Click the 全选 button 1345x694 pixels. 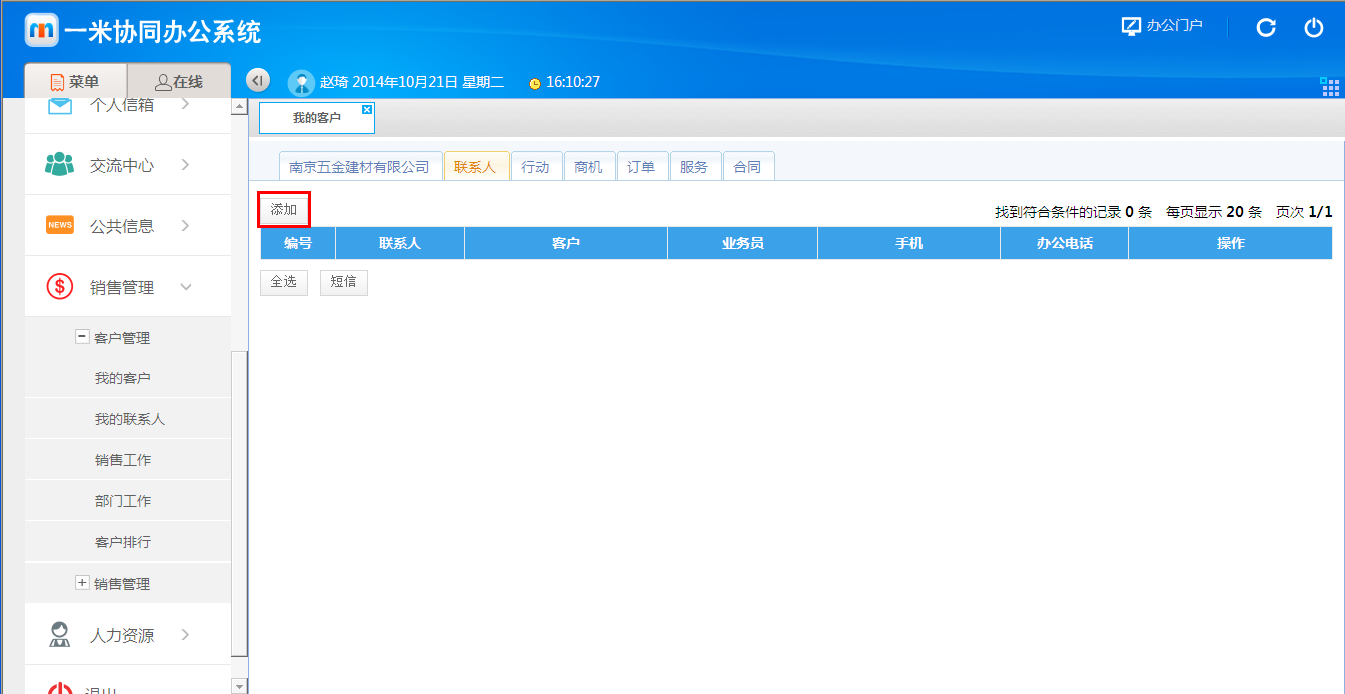click(284, 282)
